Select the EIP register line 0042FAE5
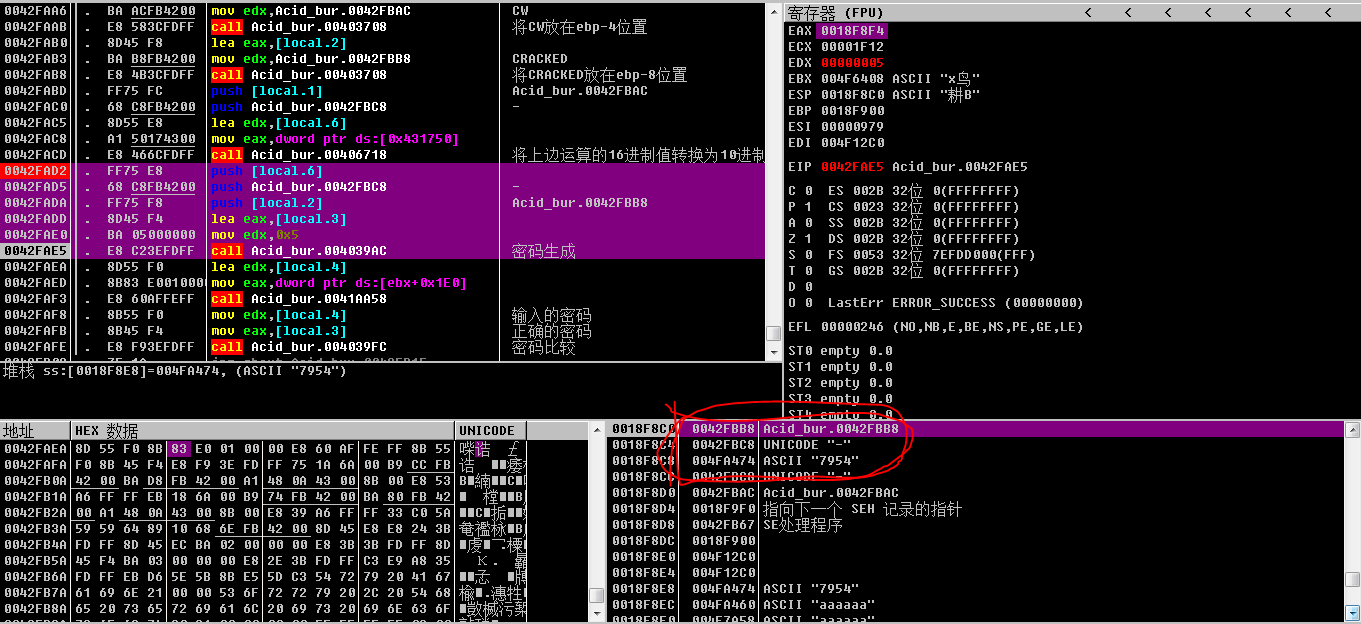The image size is (1361, 624). click(x=908, y=167)
